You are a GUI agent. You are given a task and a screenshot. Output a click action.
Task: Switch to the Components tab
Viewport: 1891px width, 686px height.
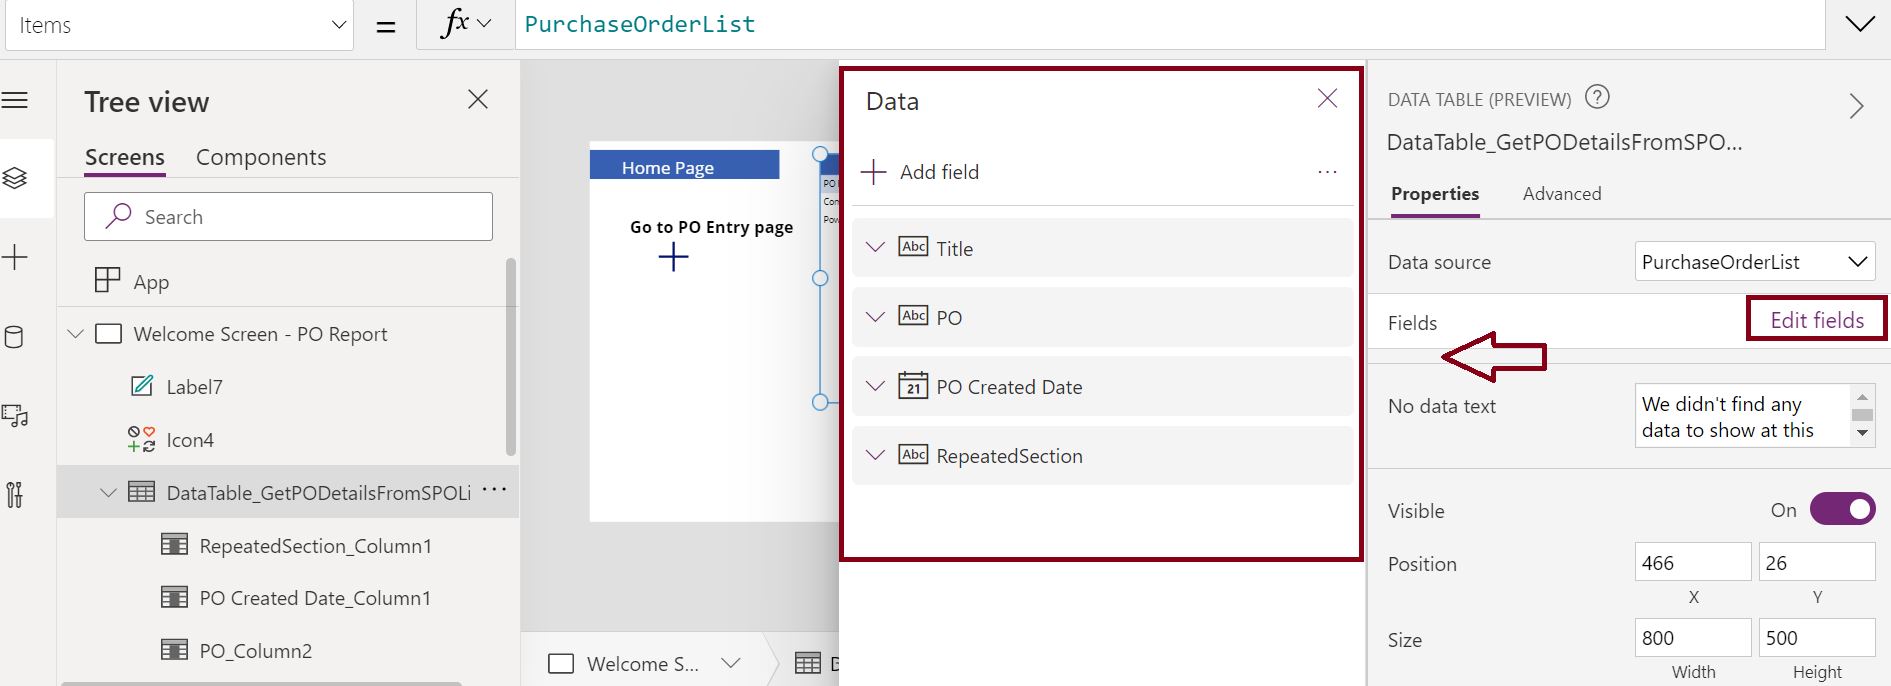tap(261, 157)
